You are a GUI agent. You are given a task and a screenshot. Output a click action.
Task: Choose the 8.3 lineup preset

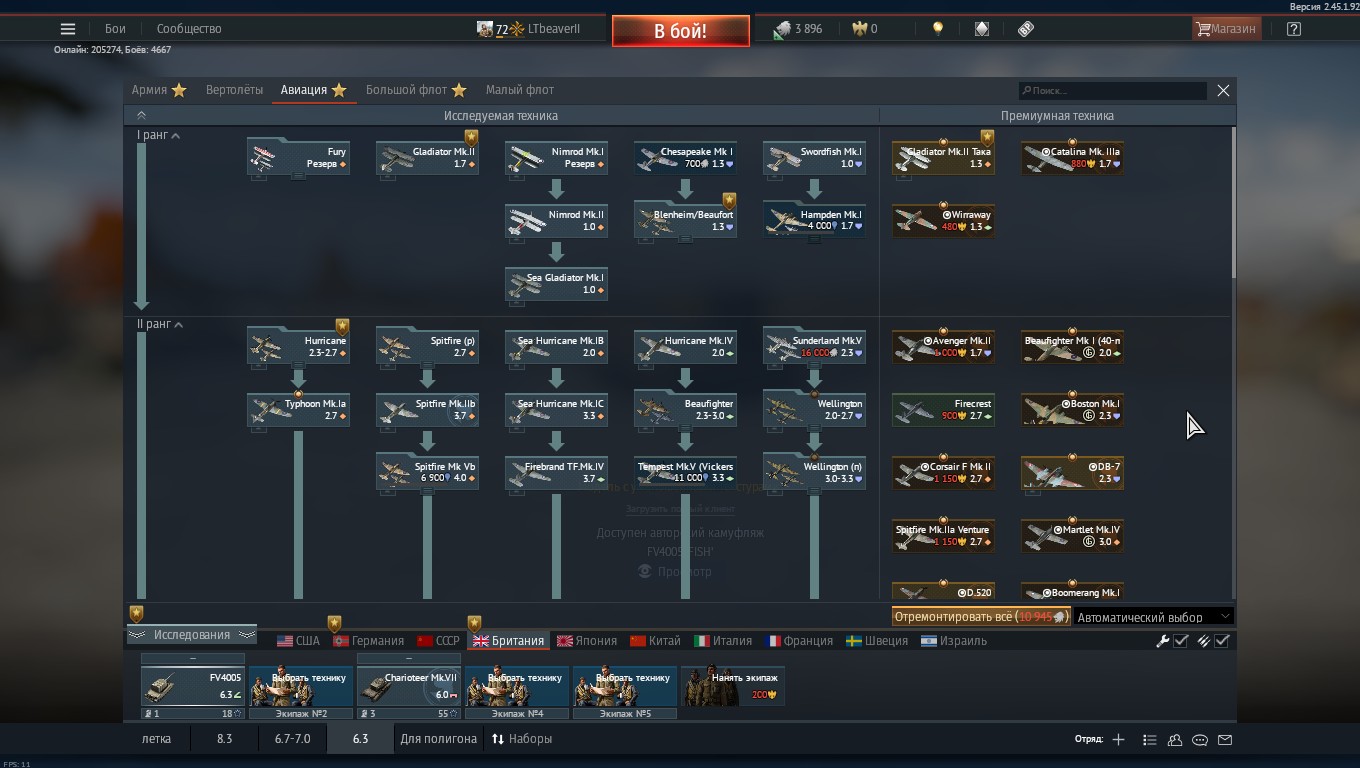coord(224,739)
